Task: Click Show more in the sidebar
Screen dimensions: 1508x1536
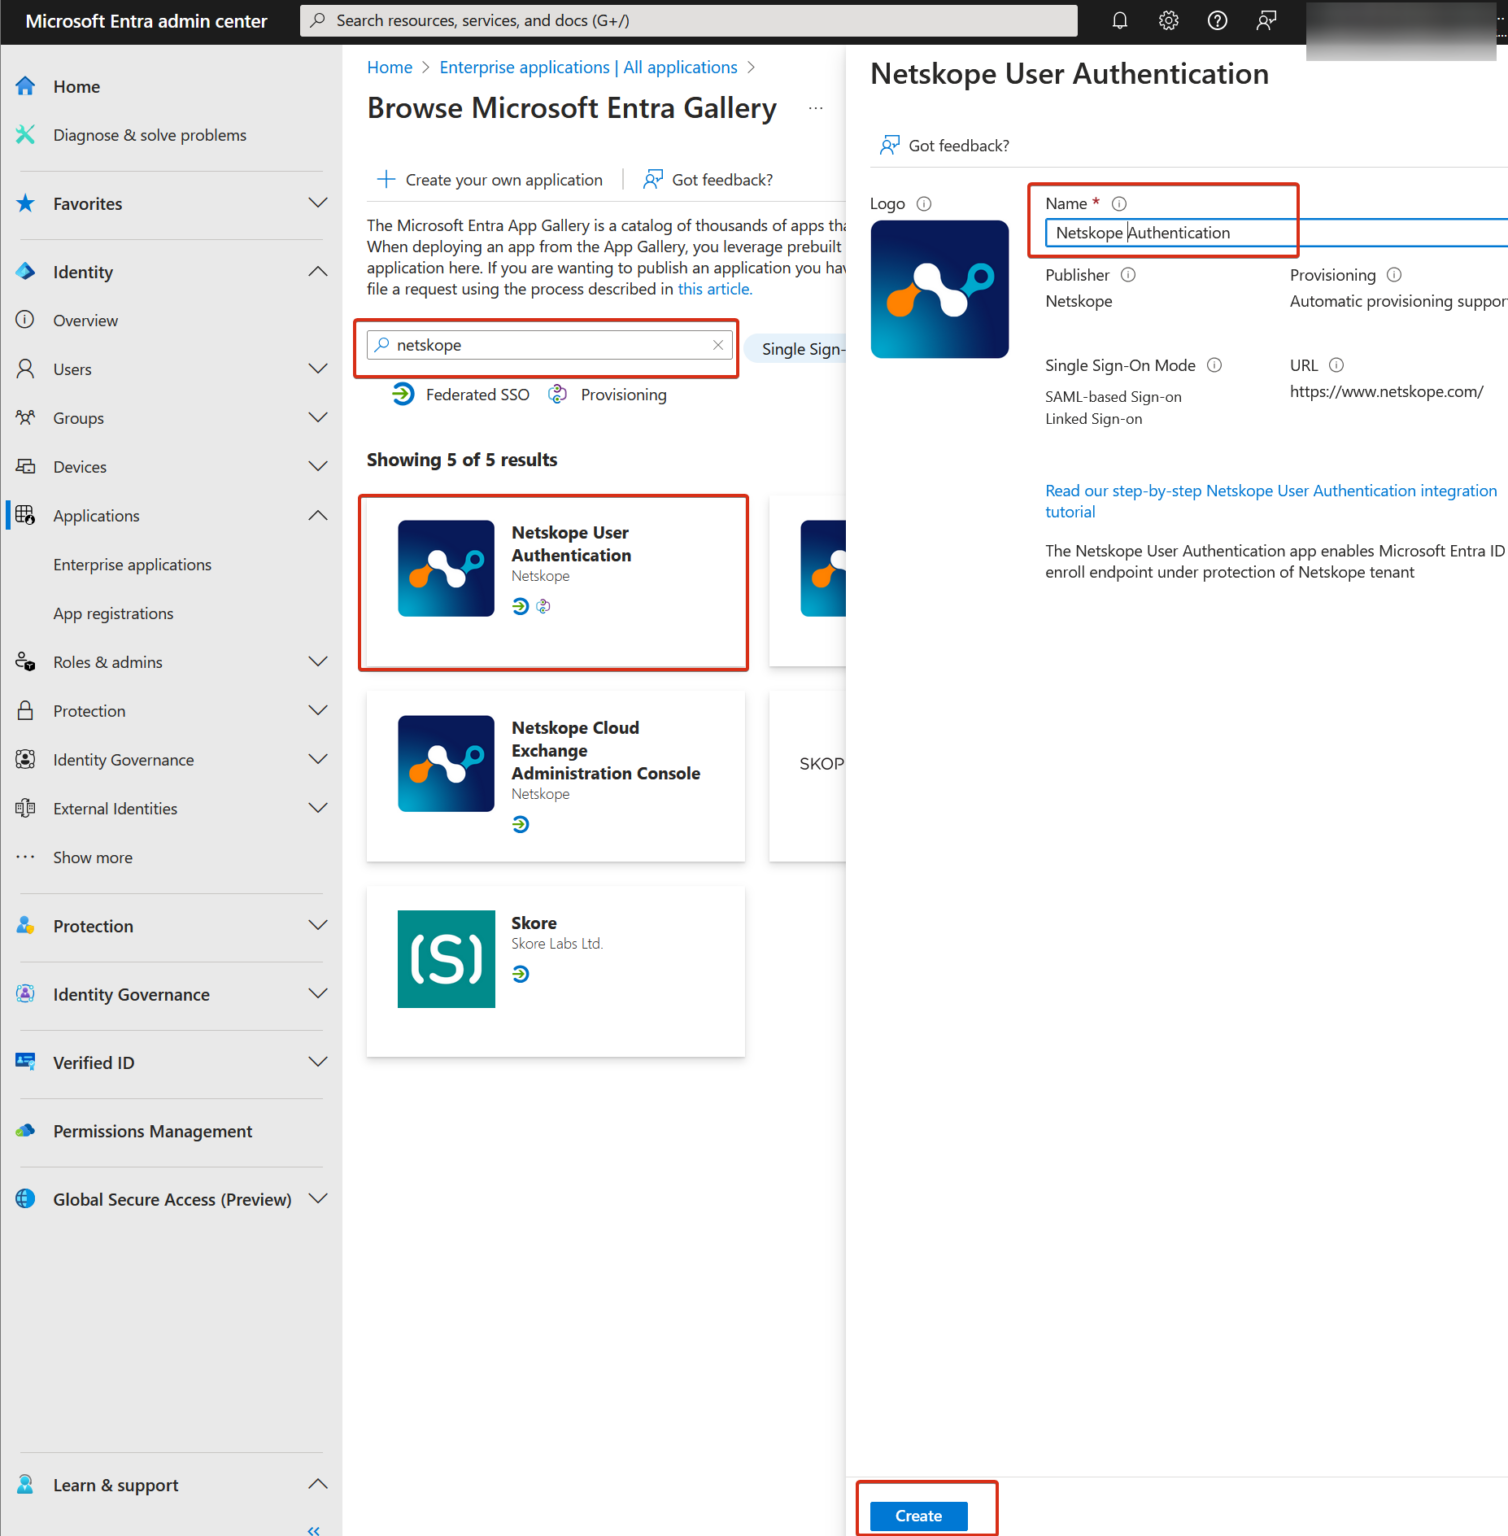Action: click(92, 857)
